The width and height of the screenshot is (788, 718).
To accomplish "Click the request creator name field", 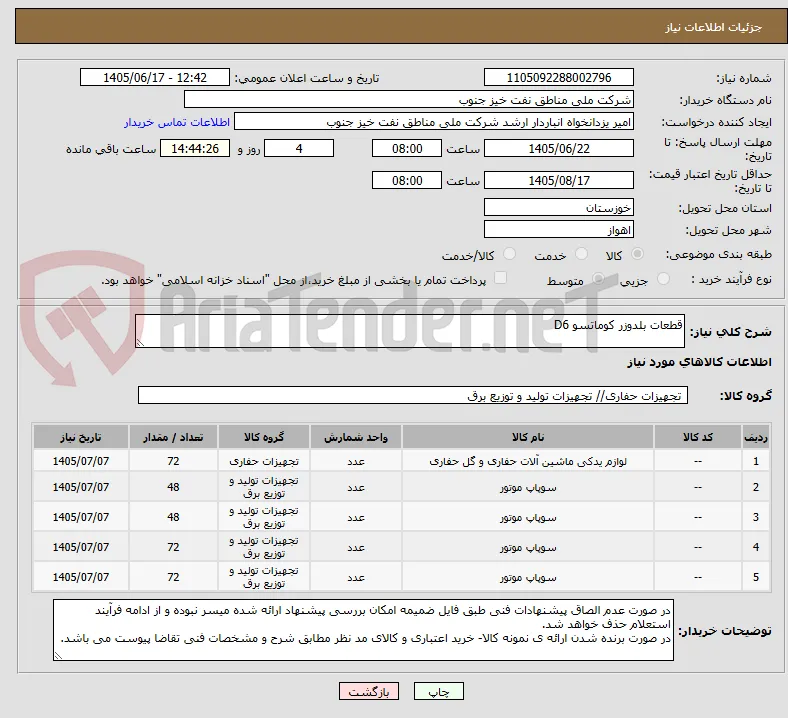I will point(434,122).
